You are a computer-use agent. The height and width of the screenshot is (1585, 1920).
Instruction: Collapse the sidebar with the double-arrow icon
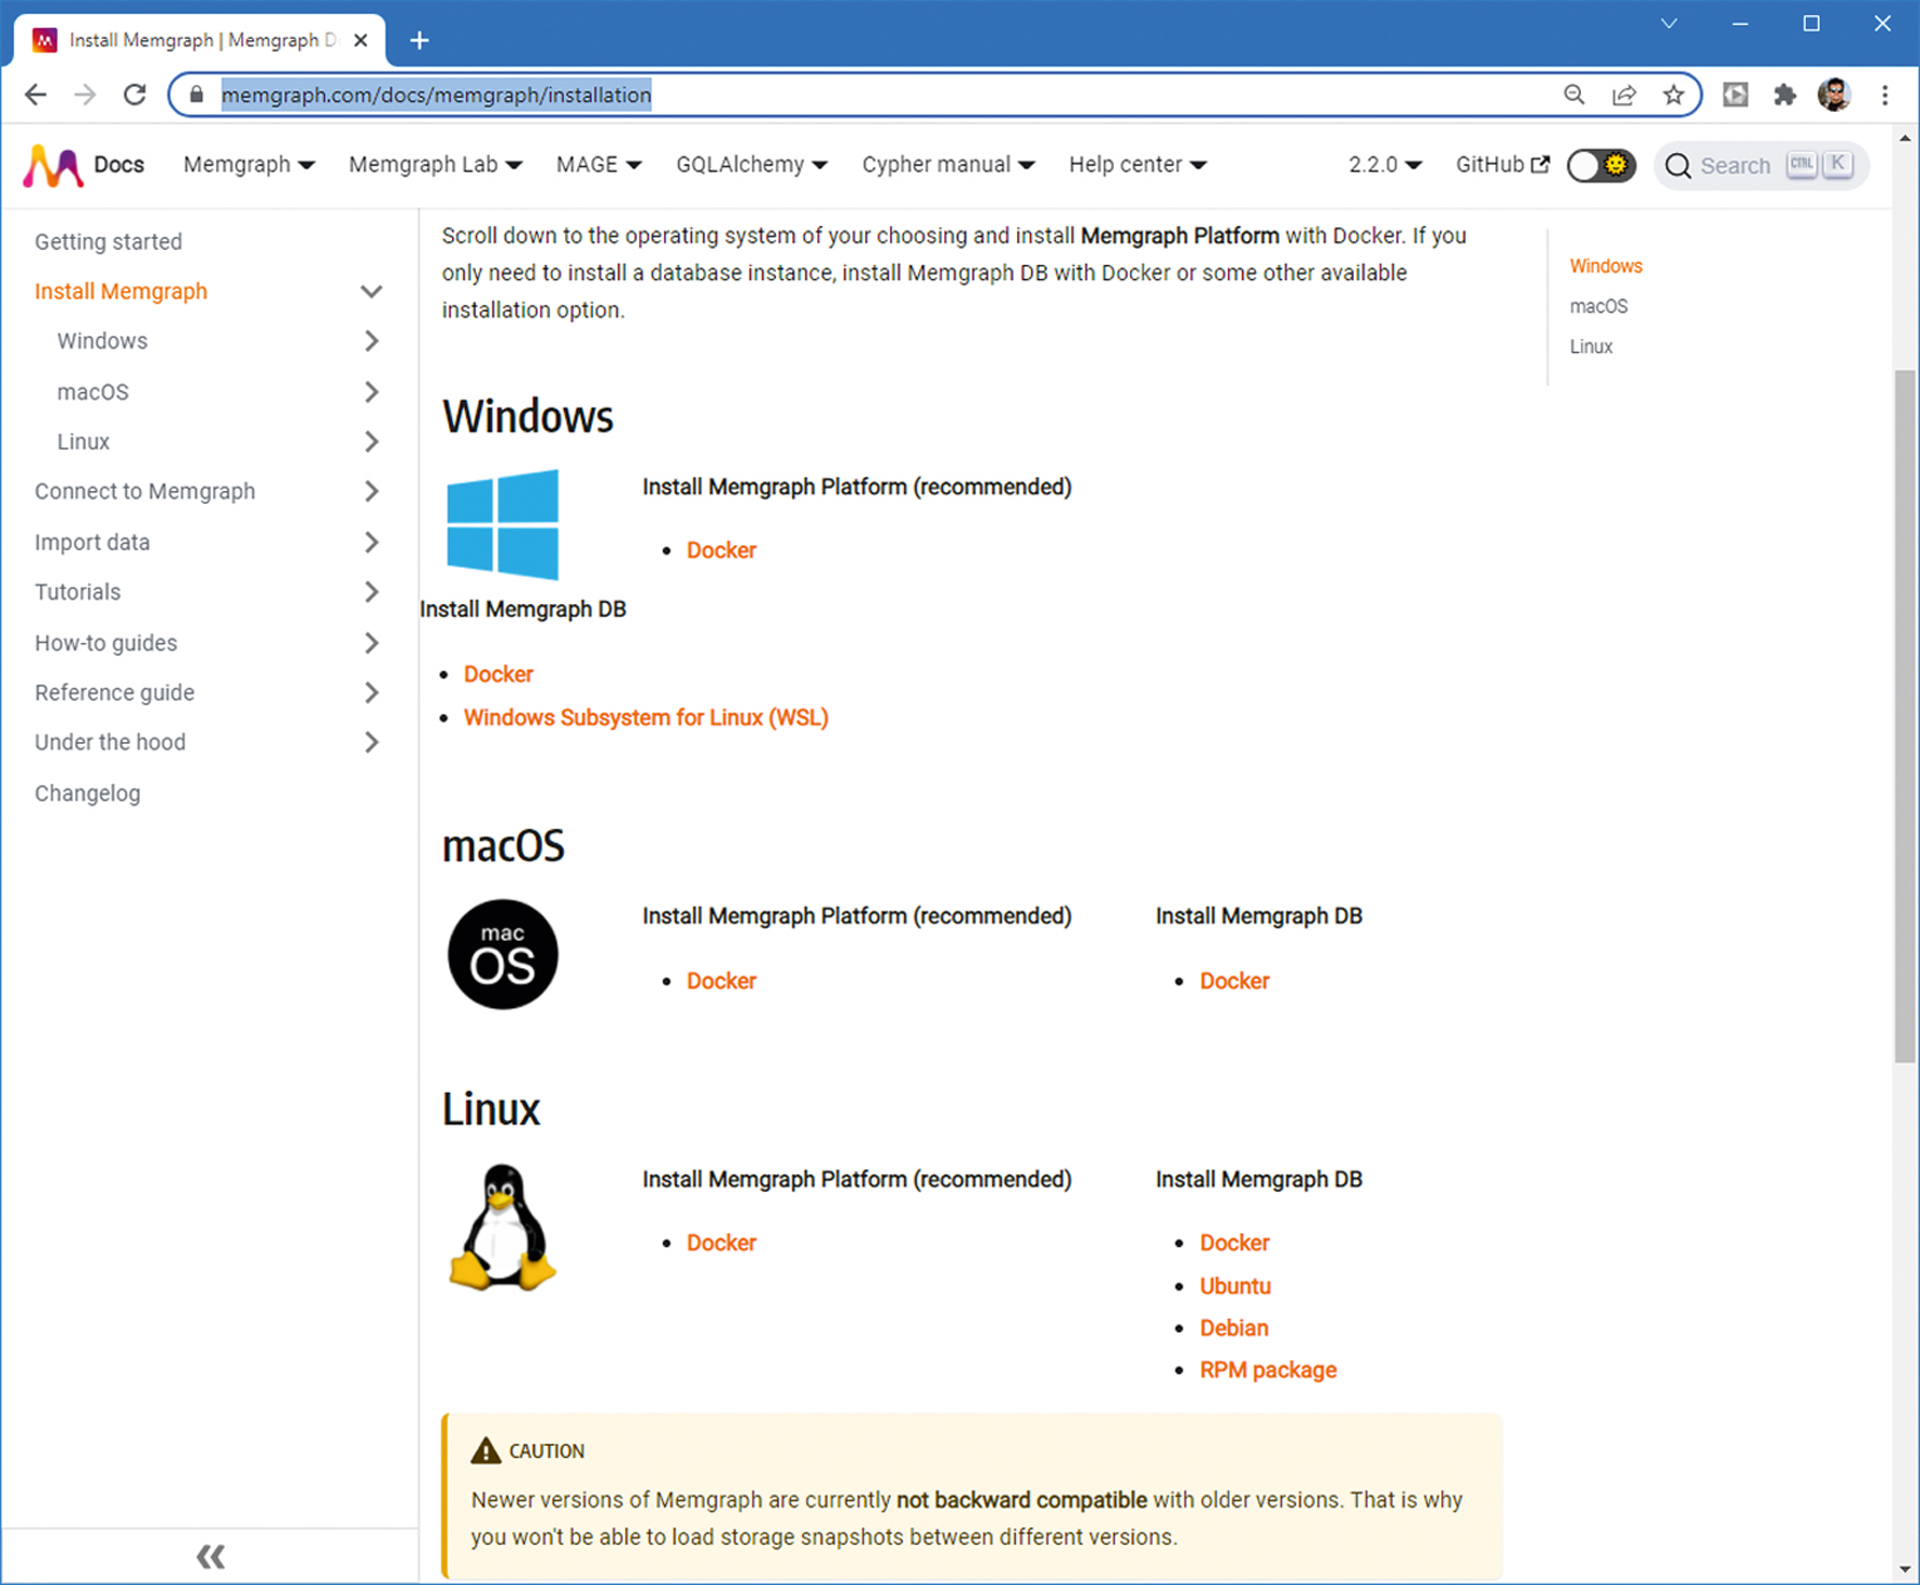[210, 1556]
